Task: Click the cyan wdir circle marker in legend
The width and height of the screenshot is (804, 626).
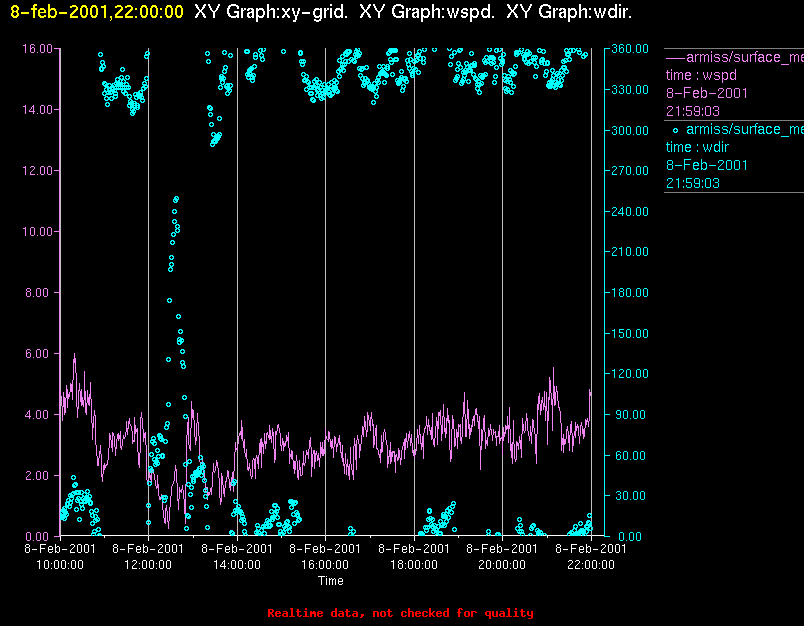Action: tap(675, 130)
